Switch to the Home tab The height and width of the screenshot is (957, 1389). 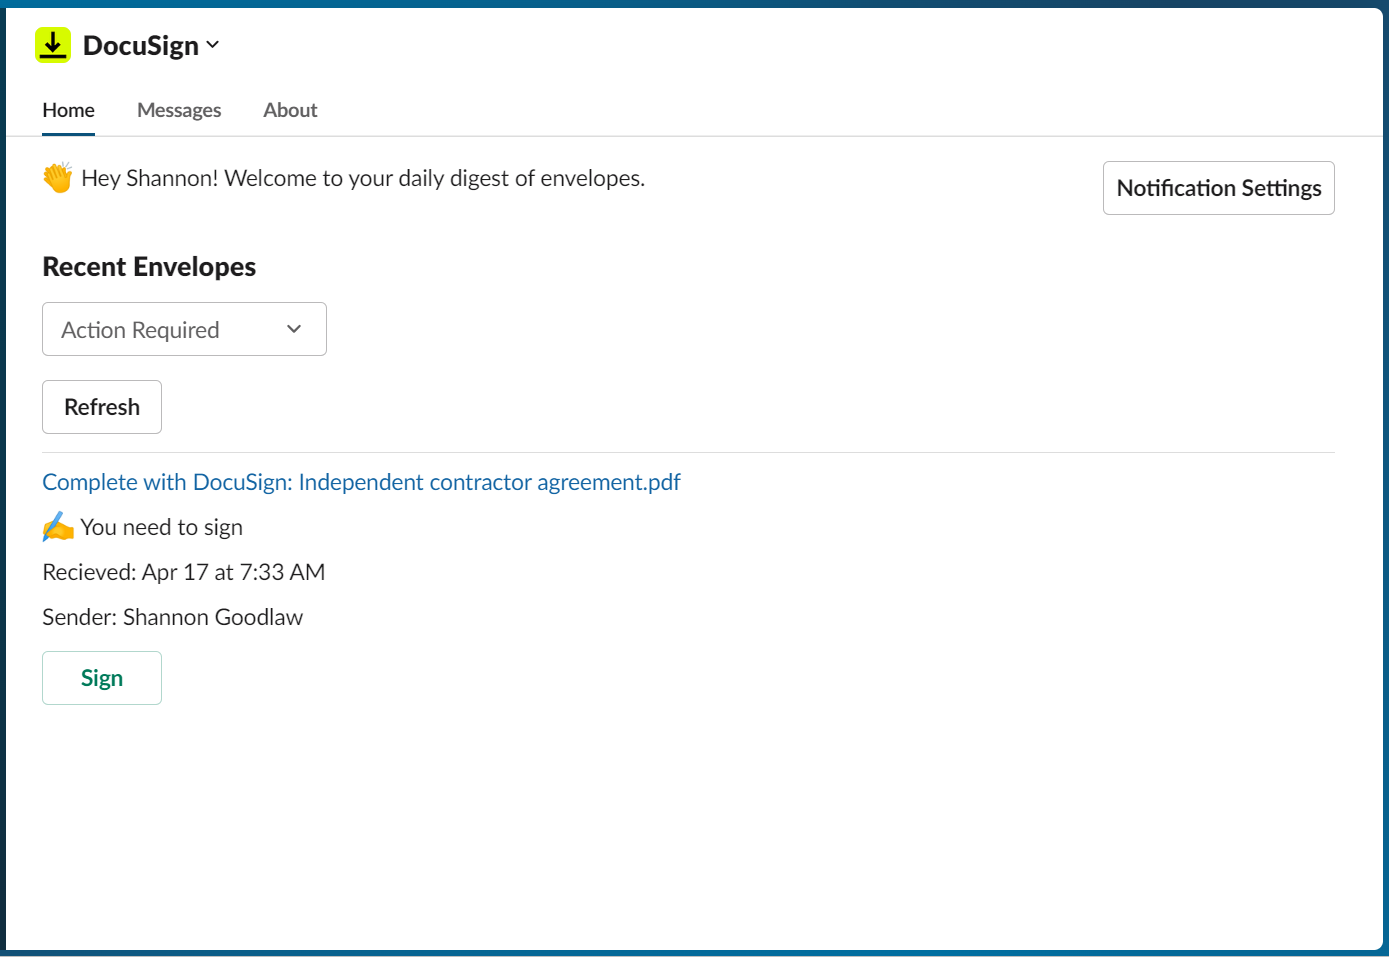pyautogui.click(x=68, y=110)
